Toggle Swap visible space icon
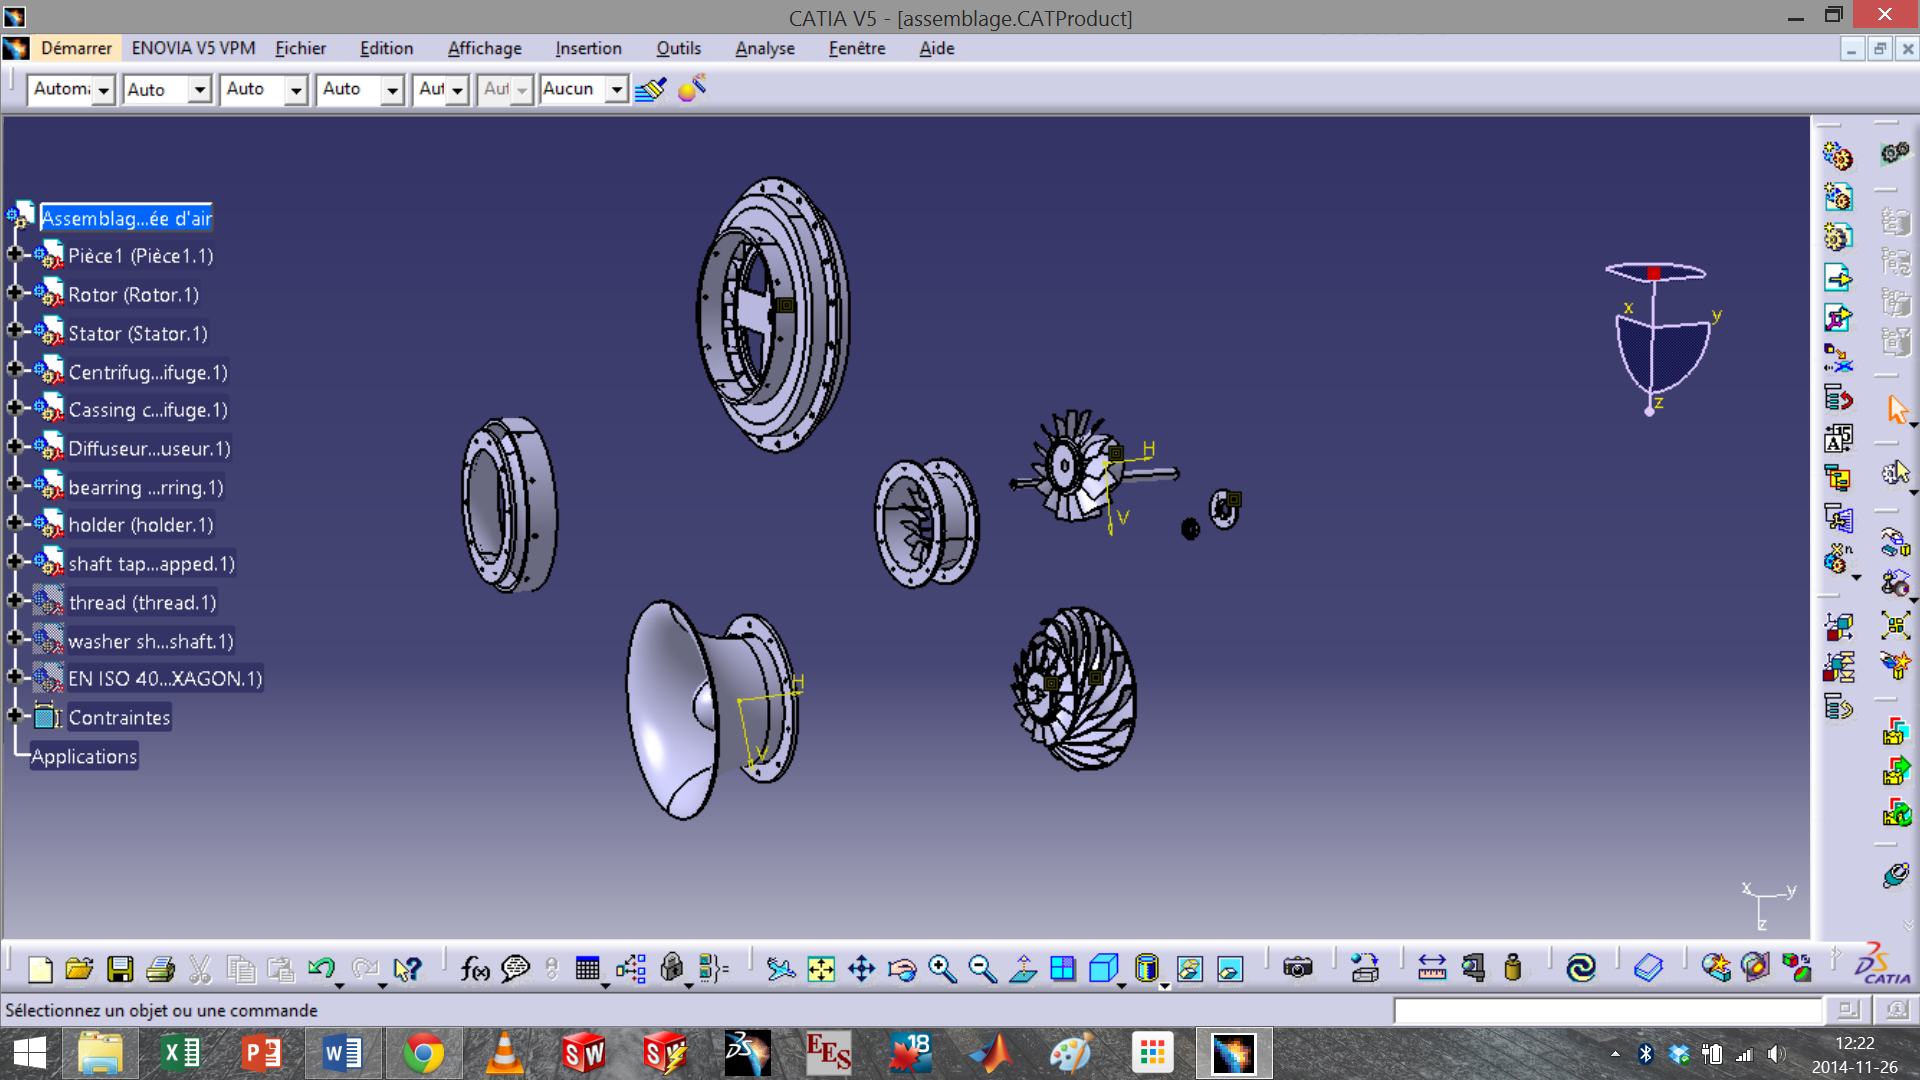1920x1080 pixels. coord(1230,968)
